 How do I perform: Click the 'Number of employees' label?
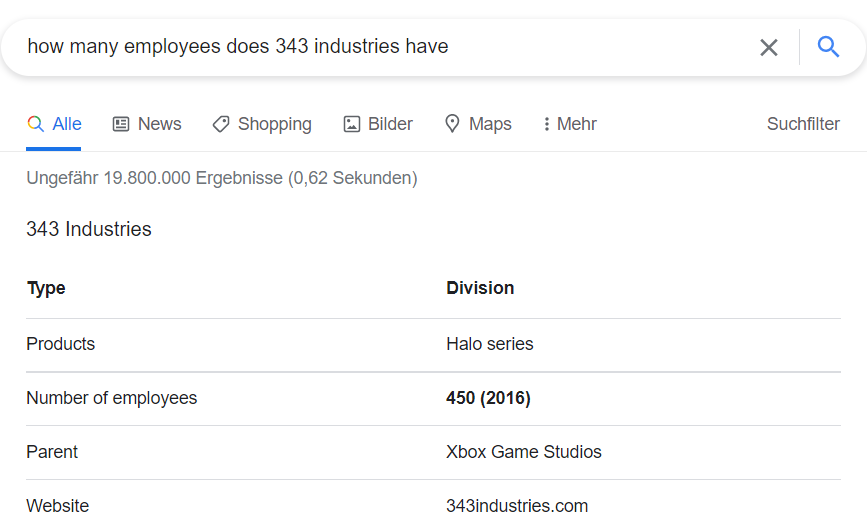pyautogui.click(x=112, y=398)
